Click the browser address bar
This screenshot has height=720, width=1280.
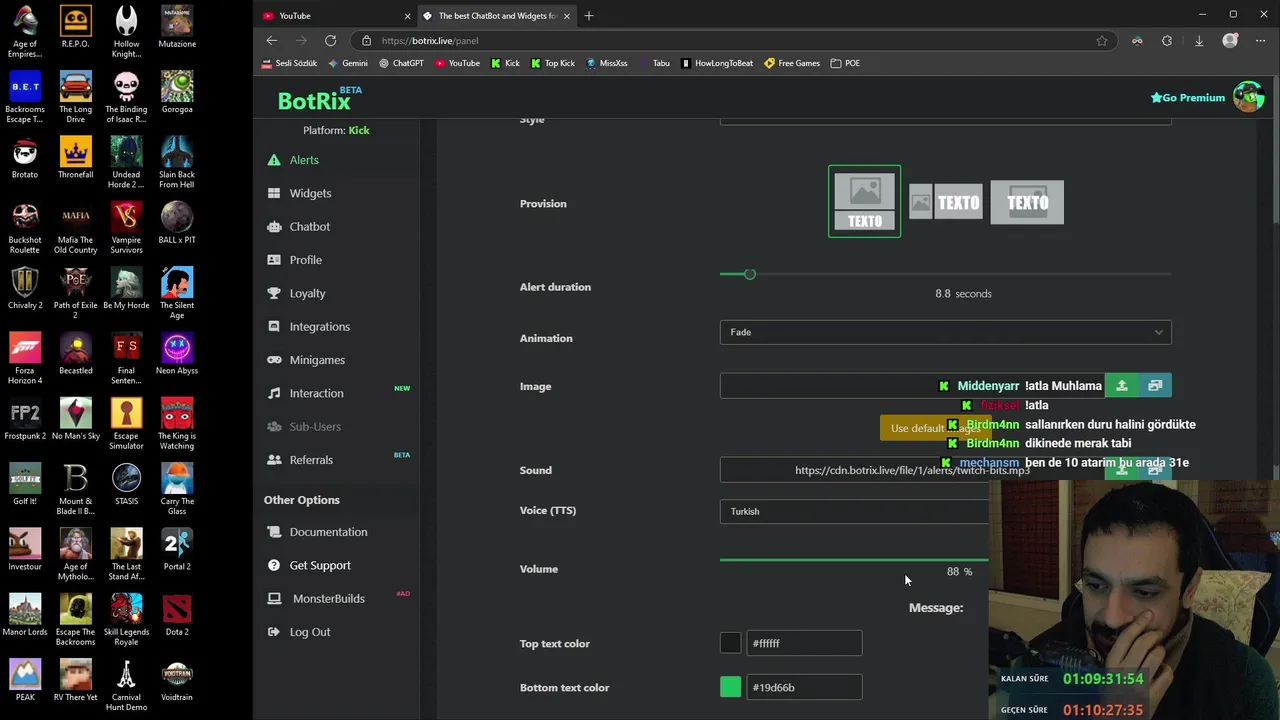pos(735,41)
